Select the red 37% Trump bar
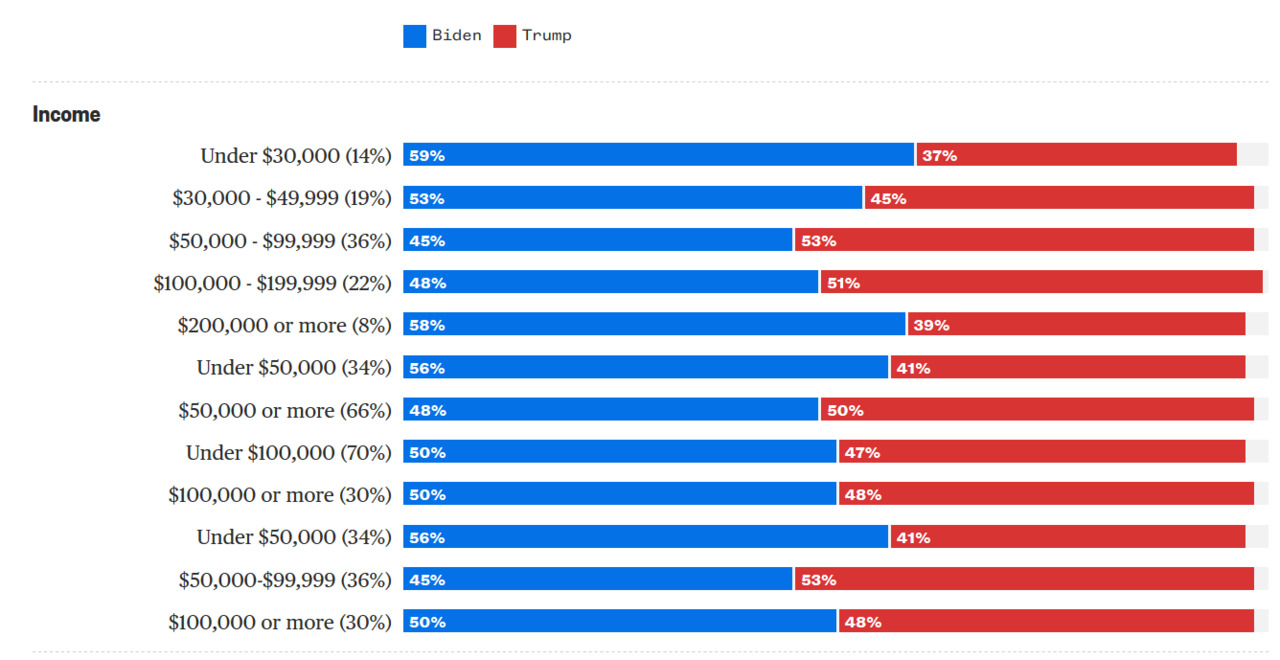 1077,155
